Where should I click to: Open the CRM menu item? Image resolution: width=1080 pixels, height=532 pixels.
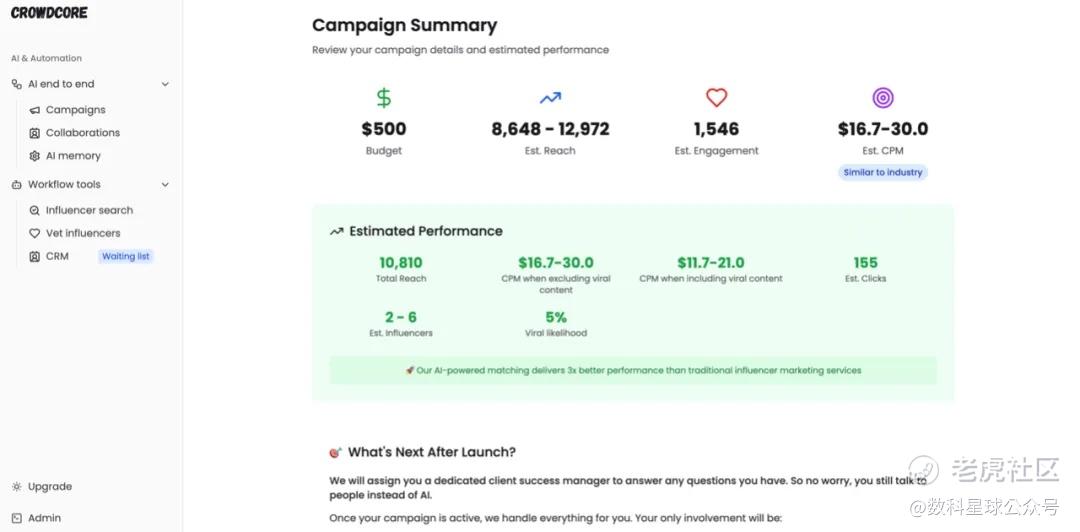(x=57, y=256)
